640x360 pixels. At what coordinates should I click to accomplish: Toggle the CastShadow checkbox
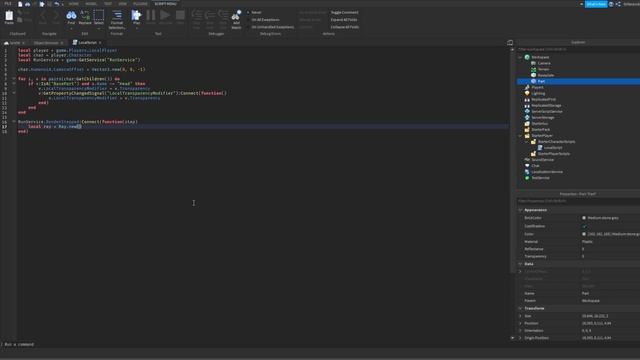click(x=584, y=226)
